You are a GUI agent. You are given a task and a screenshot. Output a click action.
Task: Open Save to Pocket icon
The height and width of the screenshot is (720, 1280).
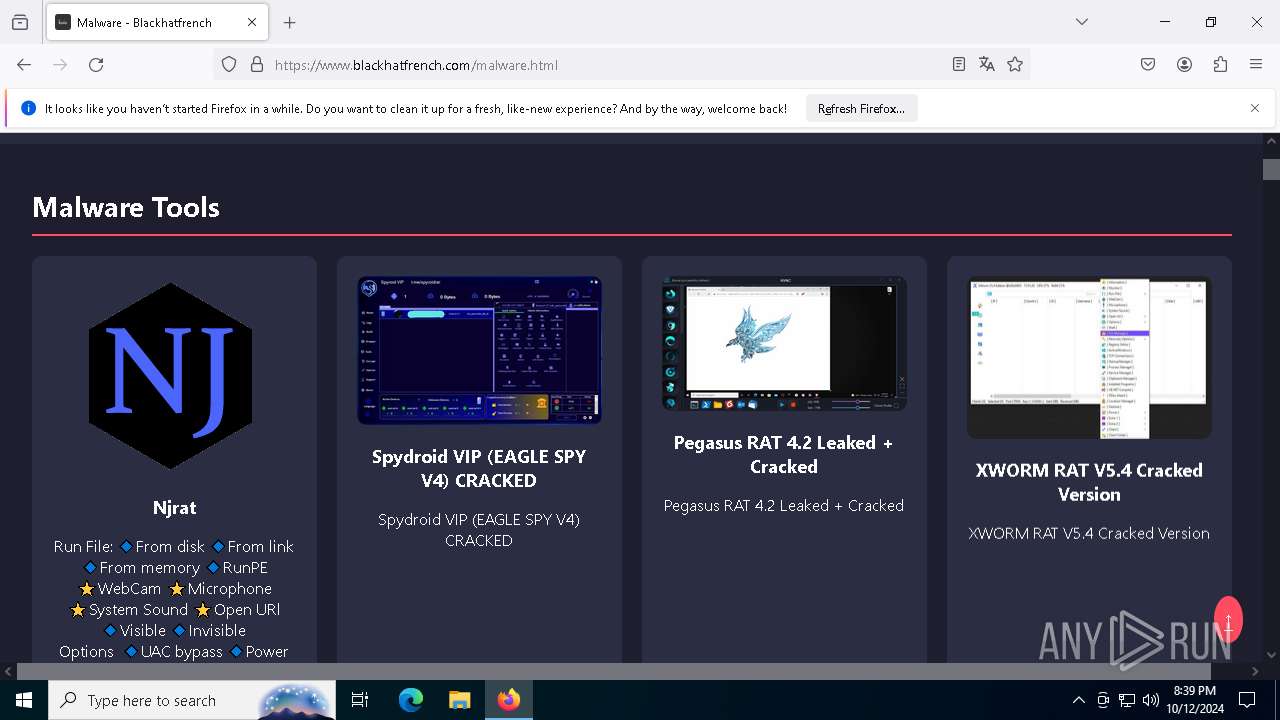pos(1148,65)
